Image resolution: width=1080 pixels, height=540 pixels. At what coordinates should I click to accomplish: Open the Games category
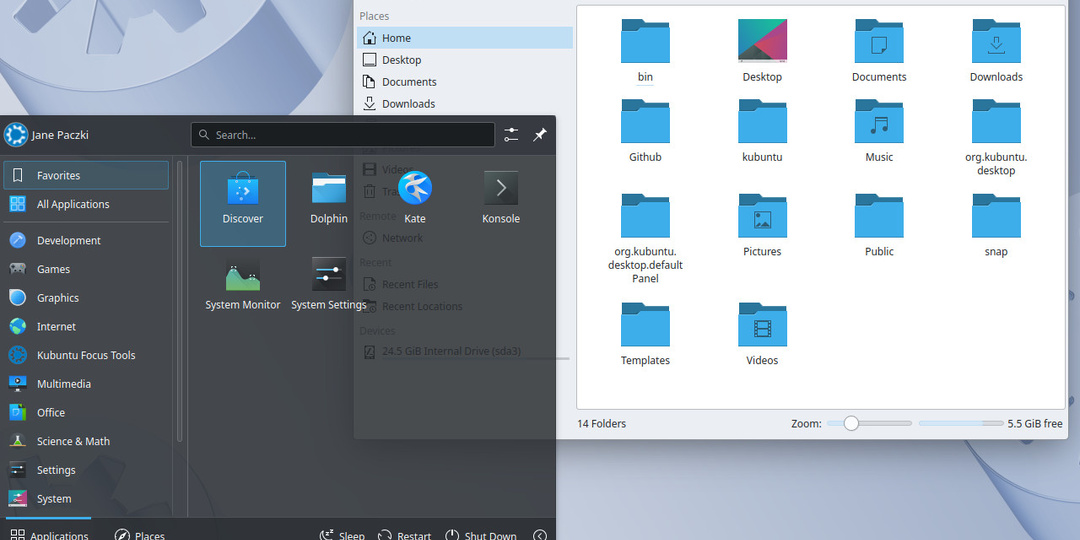[86, 269]
